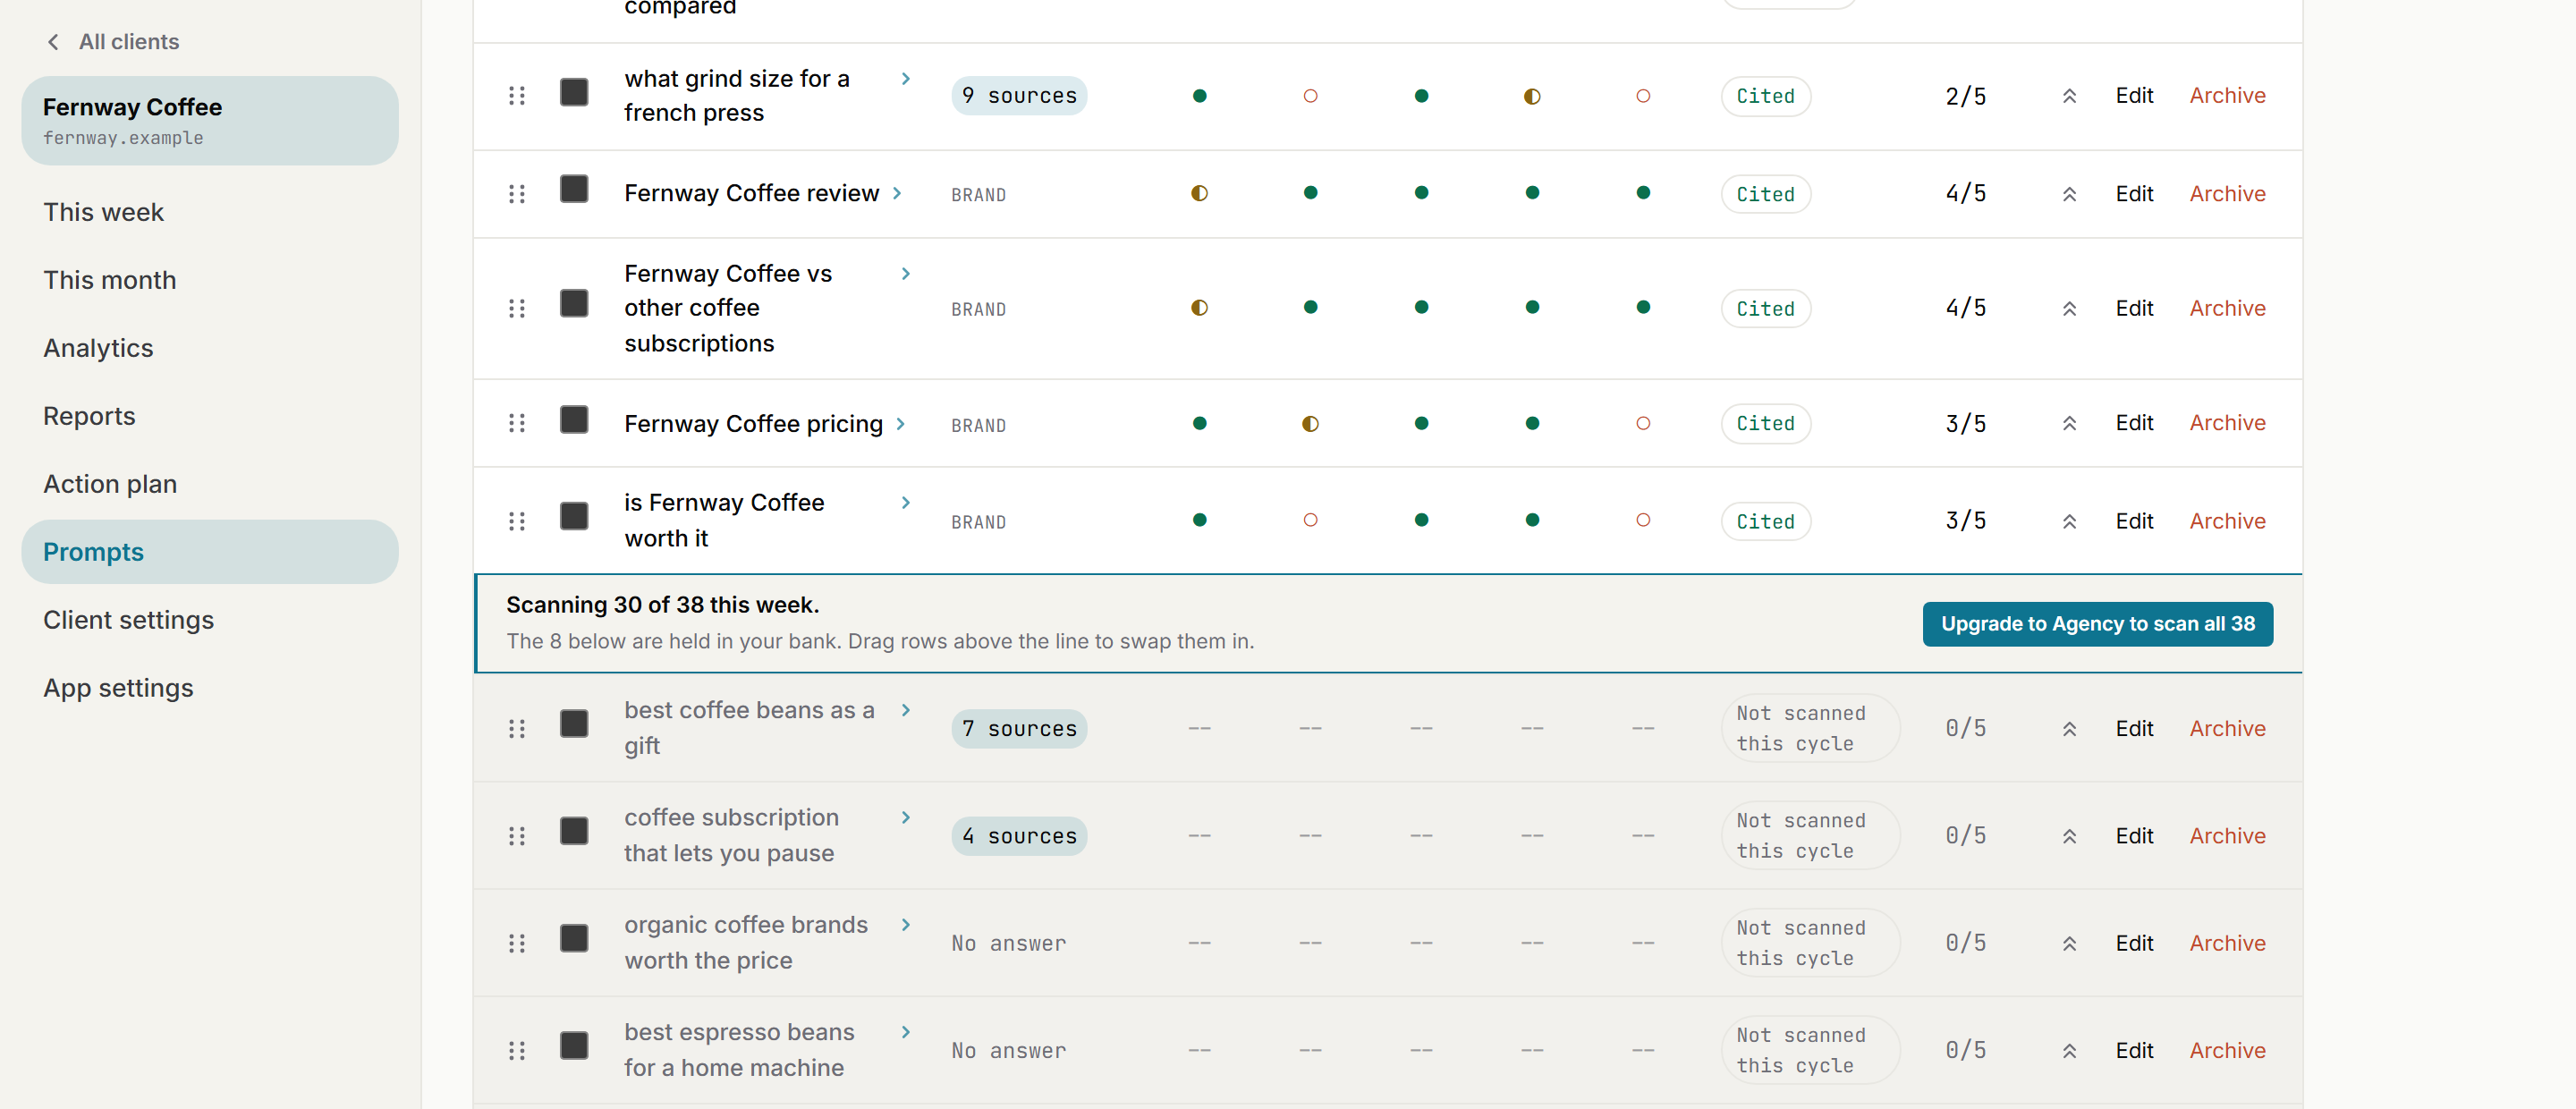Screen dimensions: 2576x1109
Task: Select checkbox for organic coffee brands prompt
Action: (574, 938)
